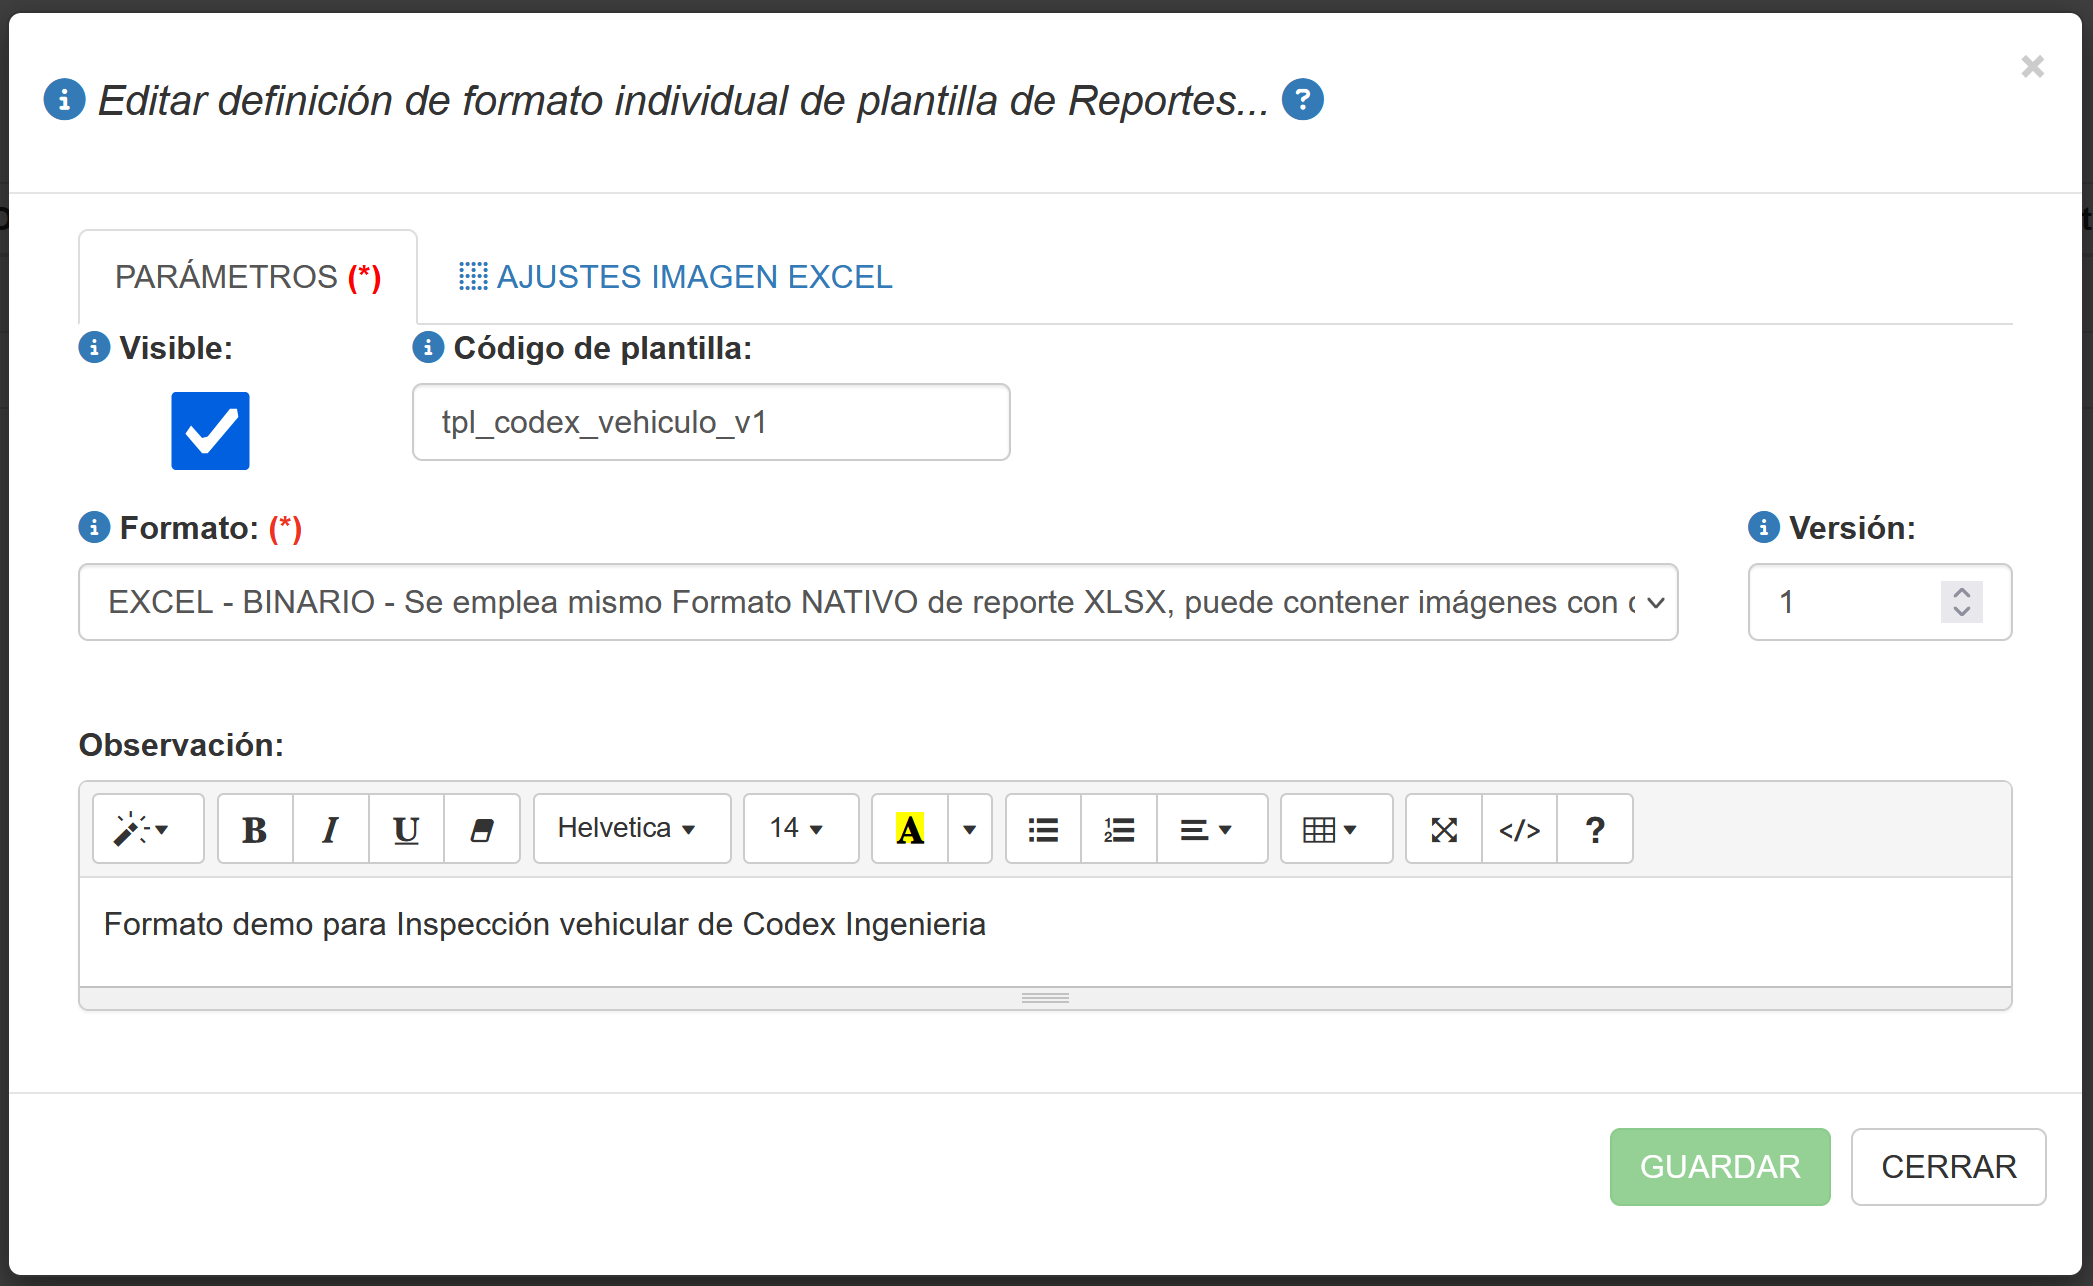The height and width of the screenshot is (1286, 2093).
Task: Click the GUARDAR button
Action: point(1719,1166)
